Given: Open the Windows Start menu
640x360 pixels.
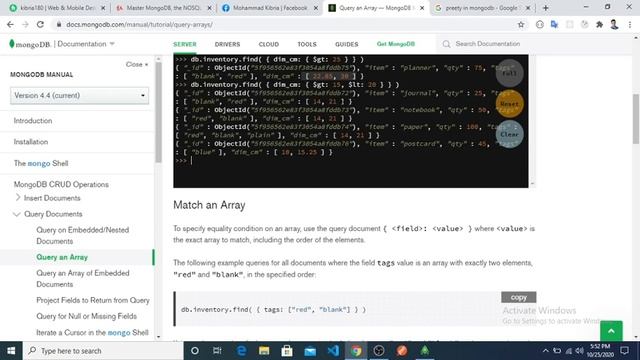Looking at the screenshot, I should coord(11,351).
